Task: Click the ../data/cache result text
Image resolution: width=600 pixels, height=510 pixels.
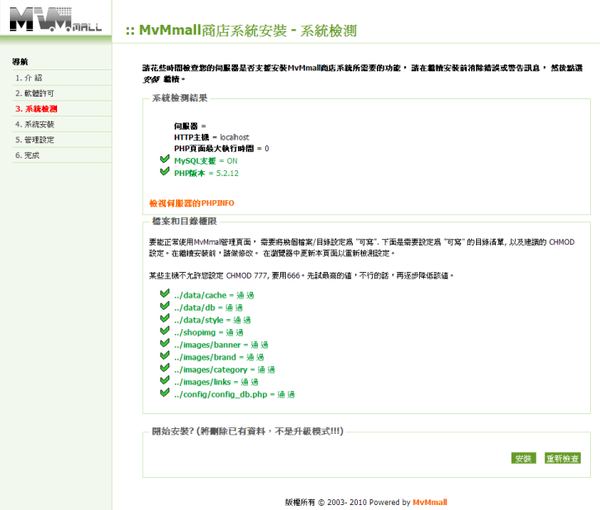Action: click(x=214, y=295)
